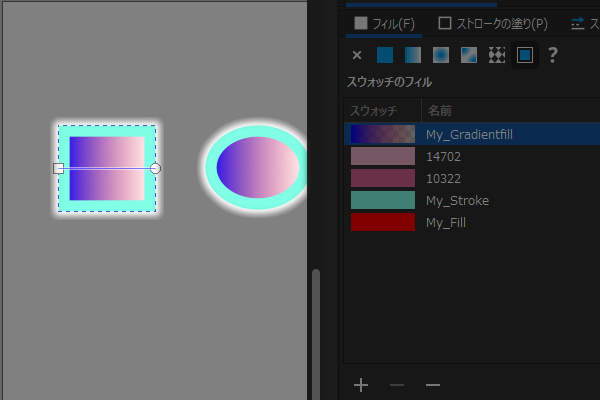Choose the mesh gradient fill icon
This screenshot has height=400, width=600.
click(469, 55)
